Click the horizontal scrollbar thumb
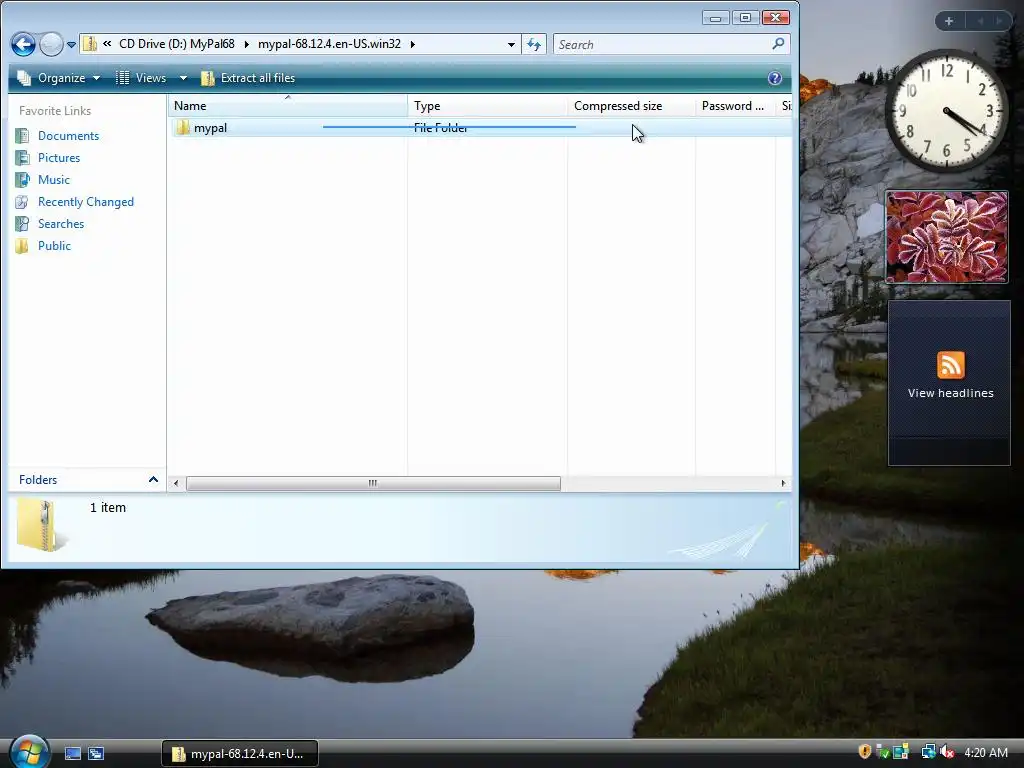1024x768 pixels. point(373,483)
